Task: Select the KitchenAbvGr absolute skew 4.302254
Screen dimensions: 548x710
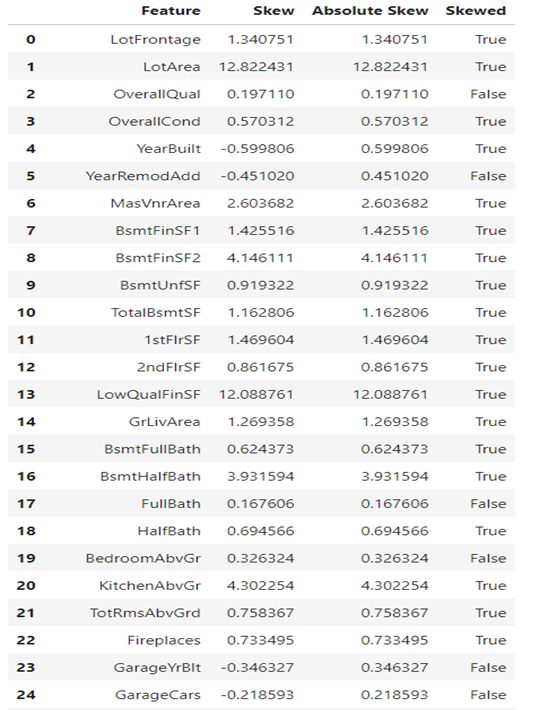Action: 394,586
